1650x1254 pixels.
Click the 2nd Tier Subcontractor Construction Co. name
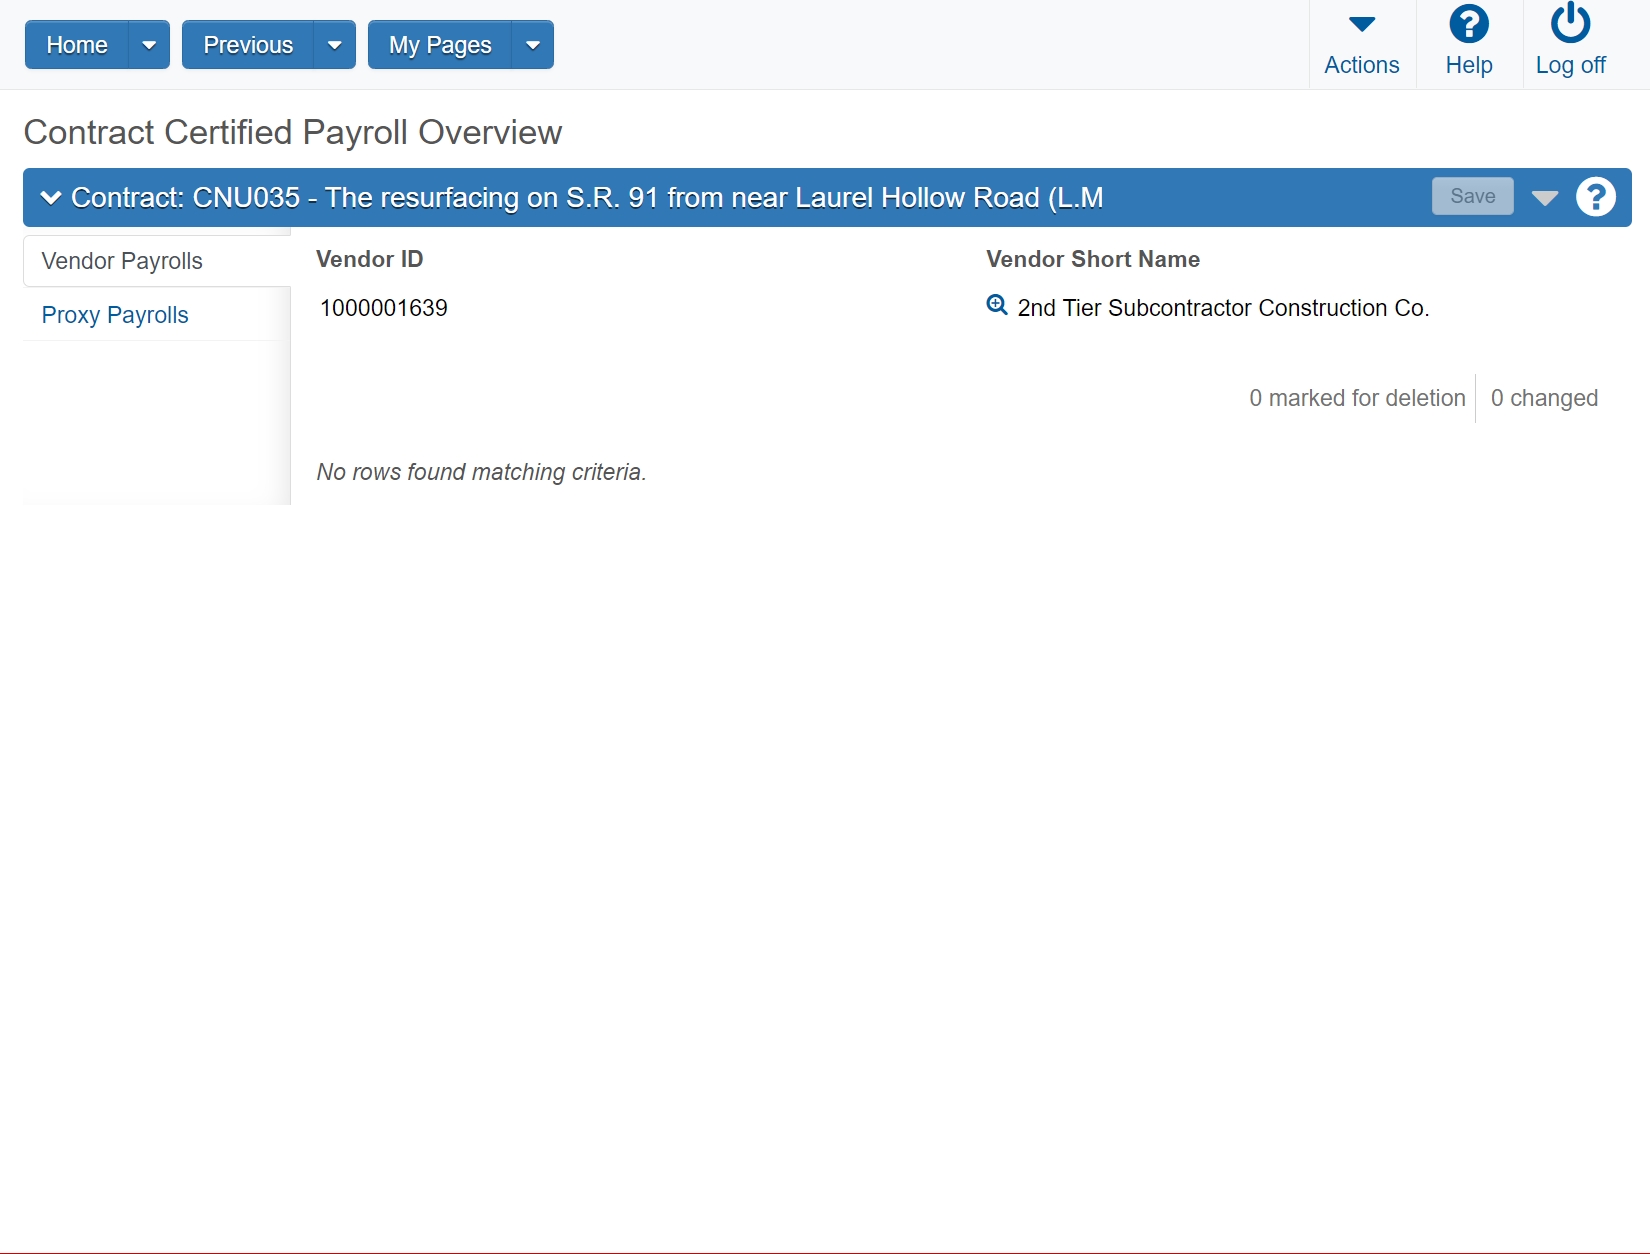1223,308
